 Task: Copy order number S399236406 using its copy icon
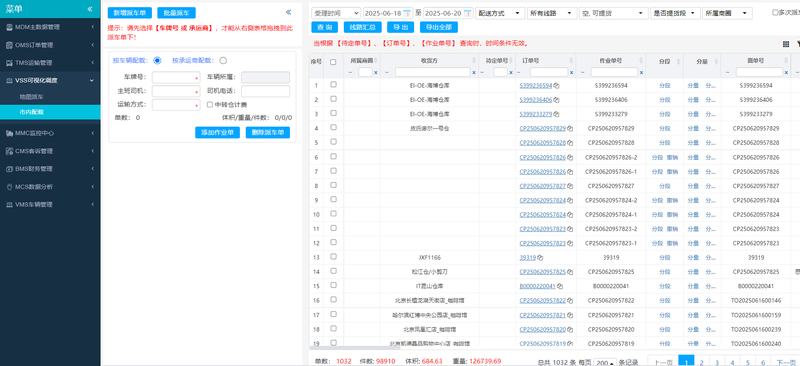(557, 100)
